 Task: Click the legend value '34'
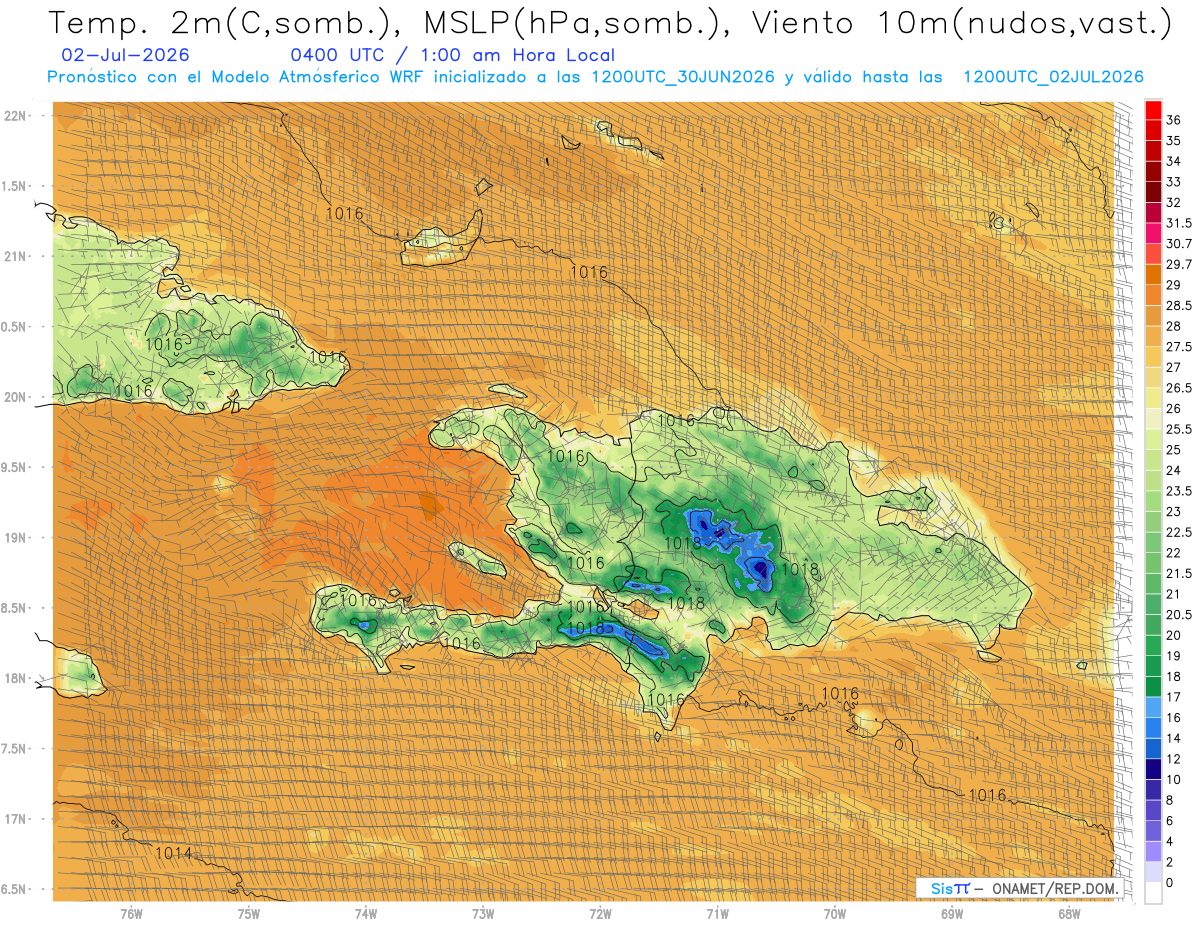1174,161
